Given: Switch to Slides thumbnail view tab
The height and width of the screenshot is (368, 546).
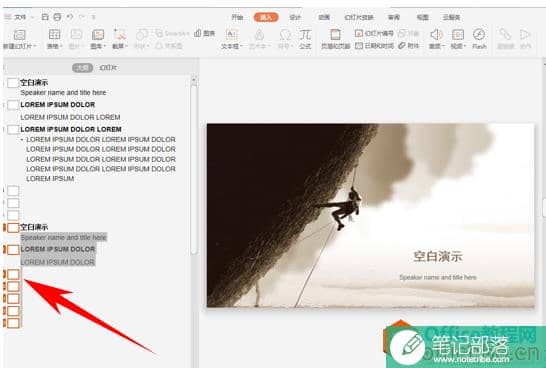Looking at the screenshot, I should [x=108, y=68].
